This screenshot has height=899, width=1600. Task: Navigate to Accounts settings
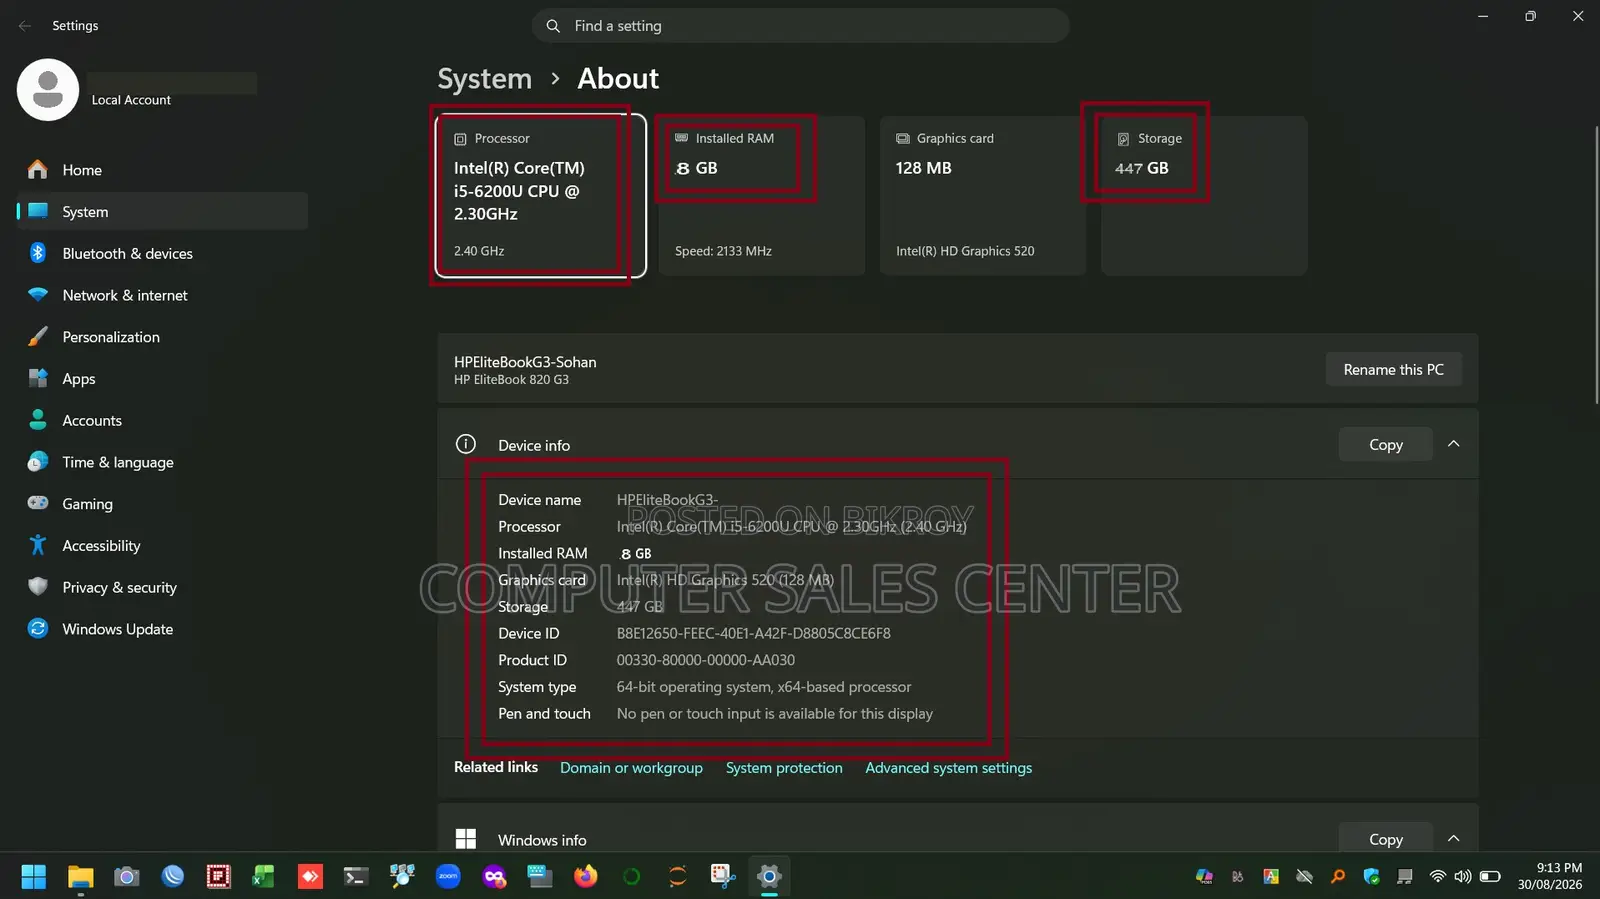pos(162,421)
